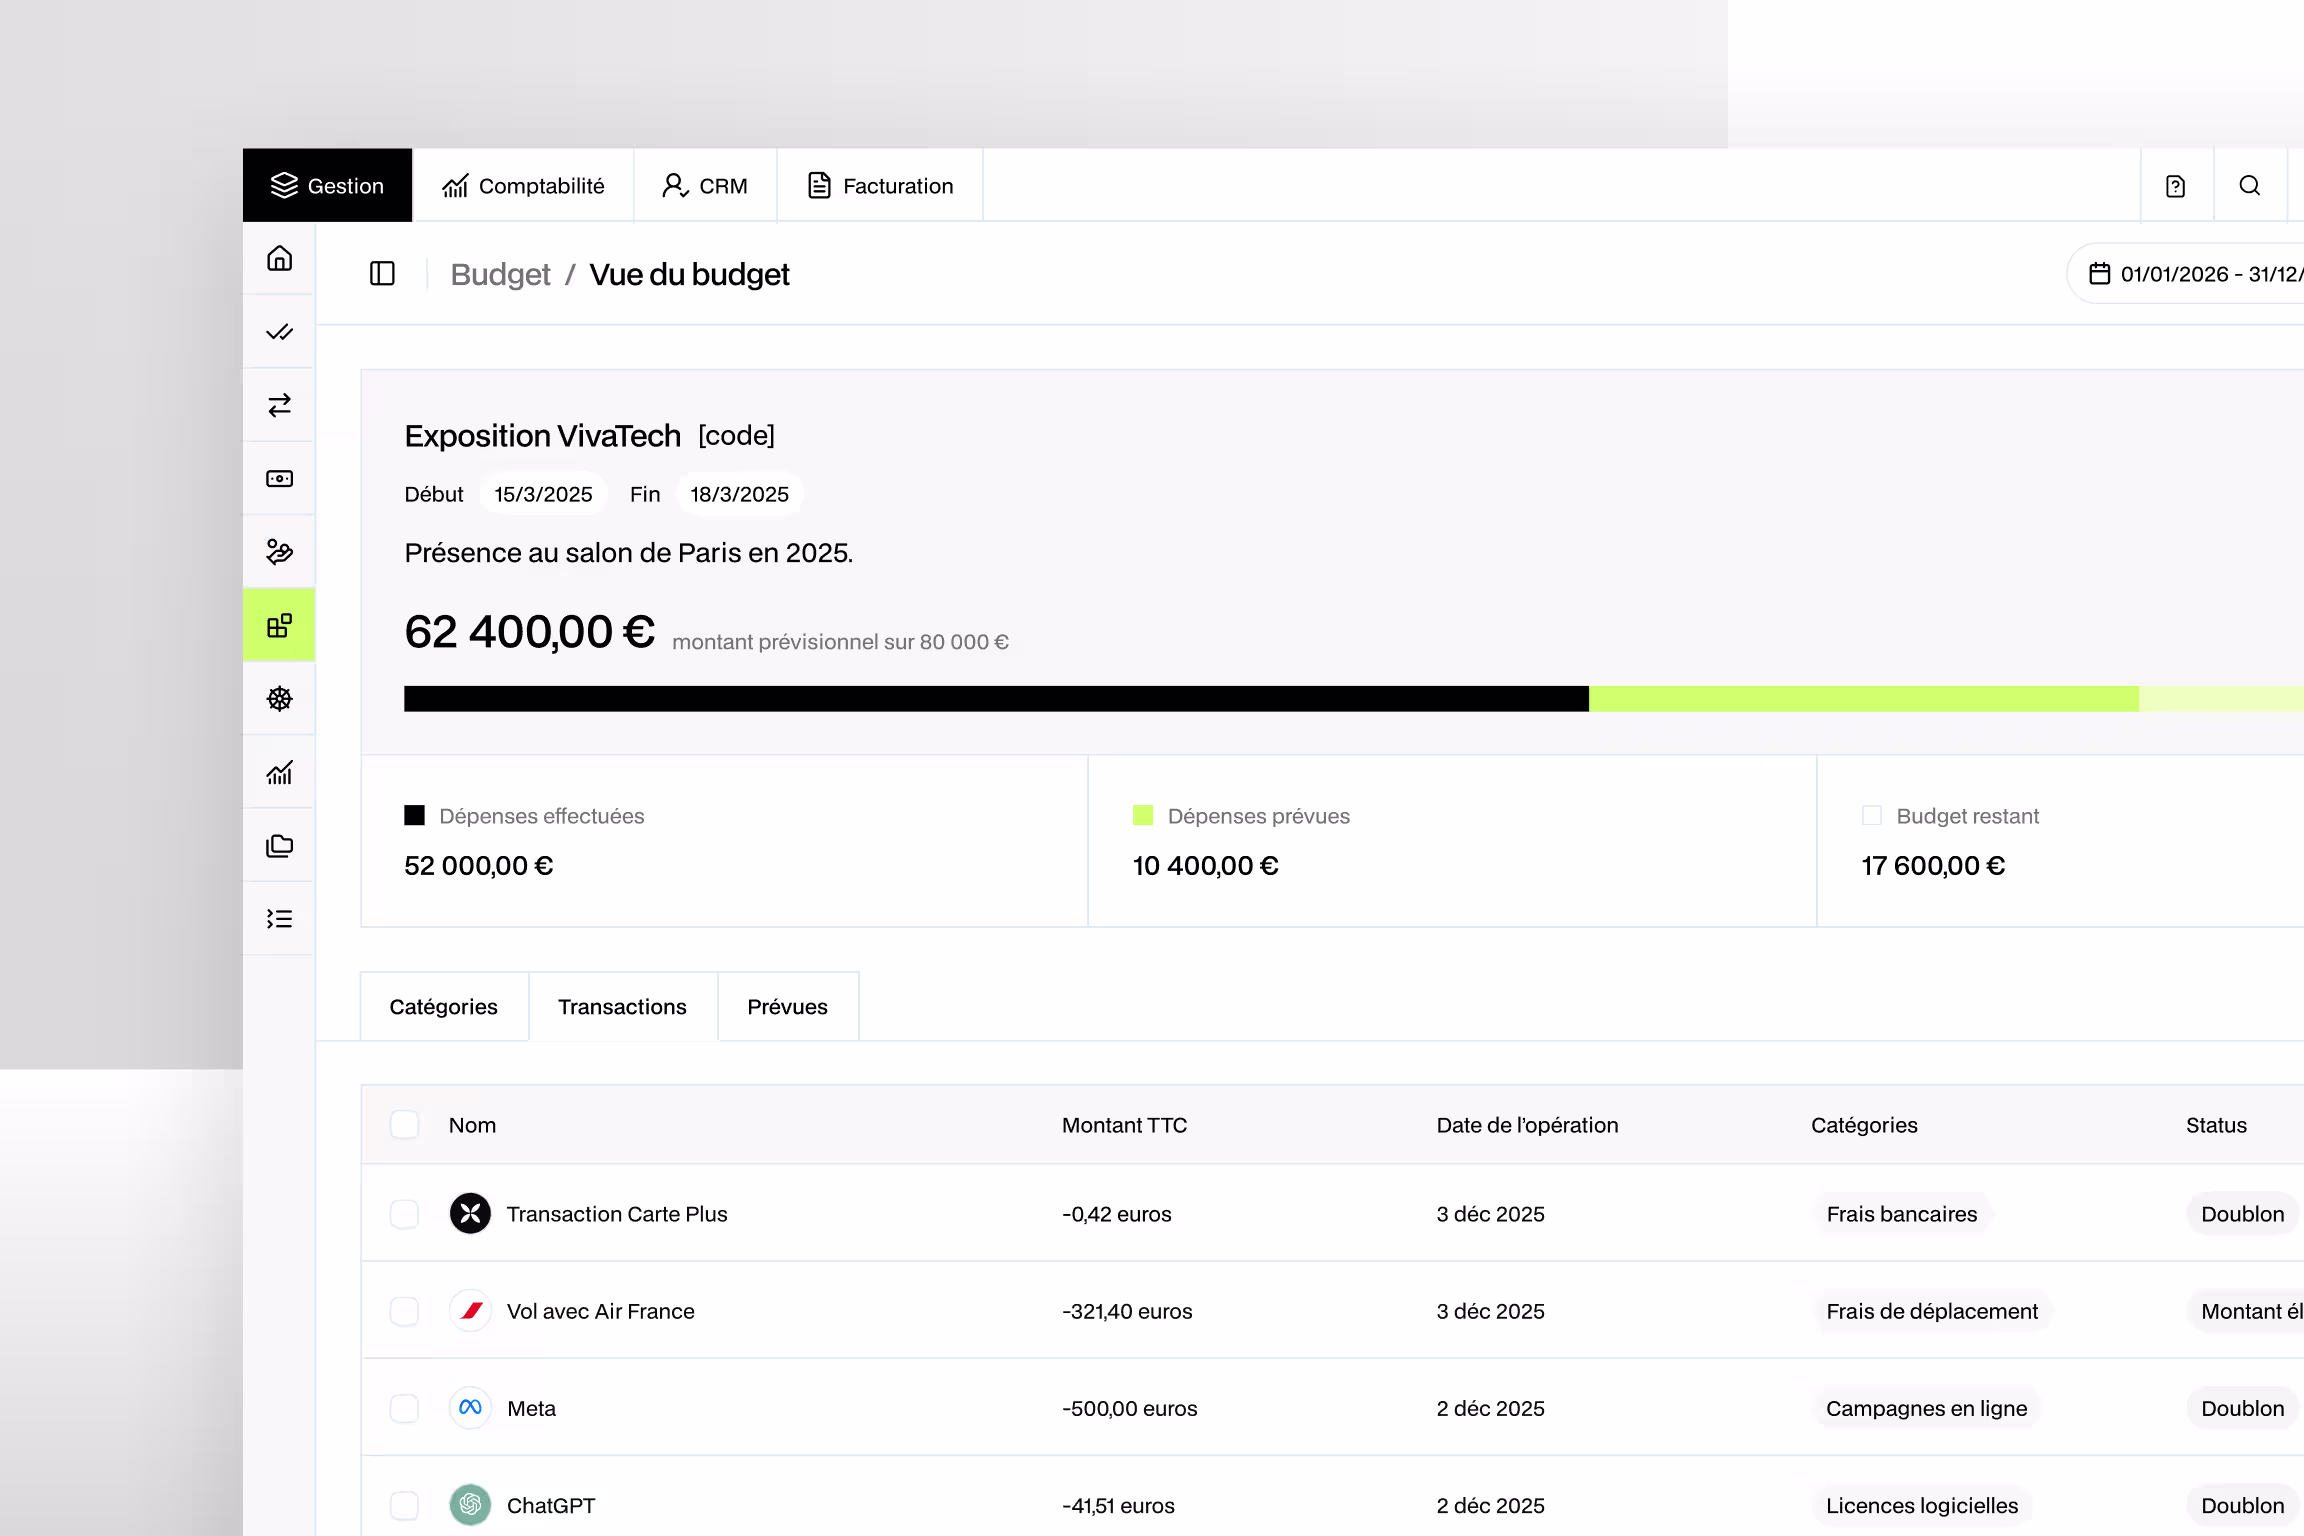2304x1536 pixels.
Task: Open the wheel-shaped sidebar icon
Action: coord(279,699)
